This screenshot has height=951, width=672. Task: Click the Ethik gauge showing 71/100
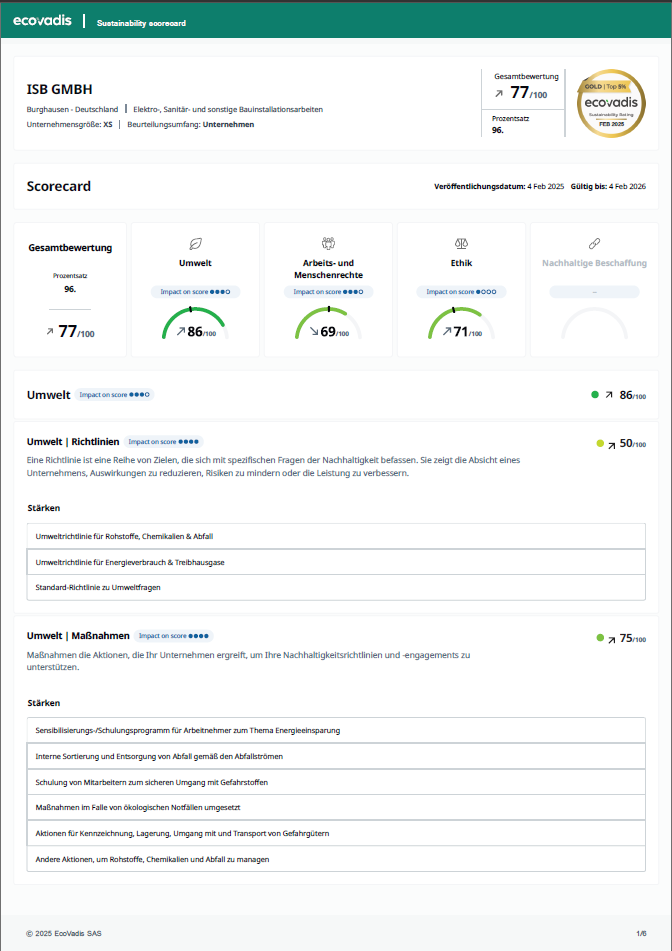click(x=462, y=323)
